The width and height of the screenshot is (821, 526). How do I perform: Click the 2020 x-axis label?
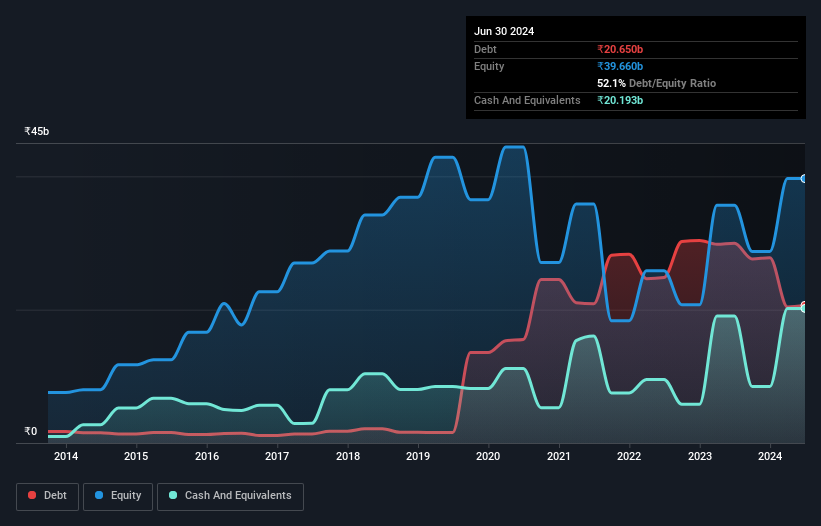(488, 456)
